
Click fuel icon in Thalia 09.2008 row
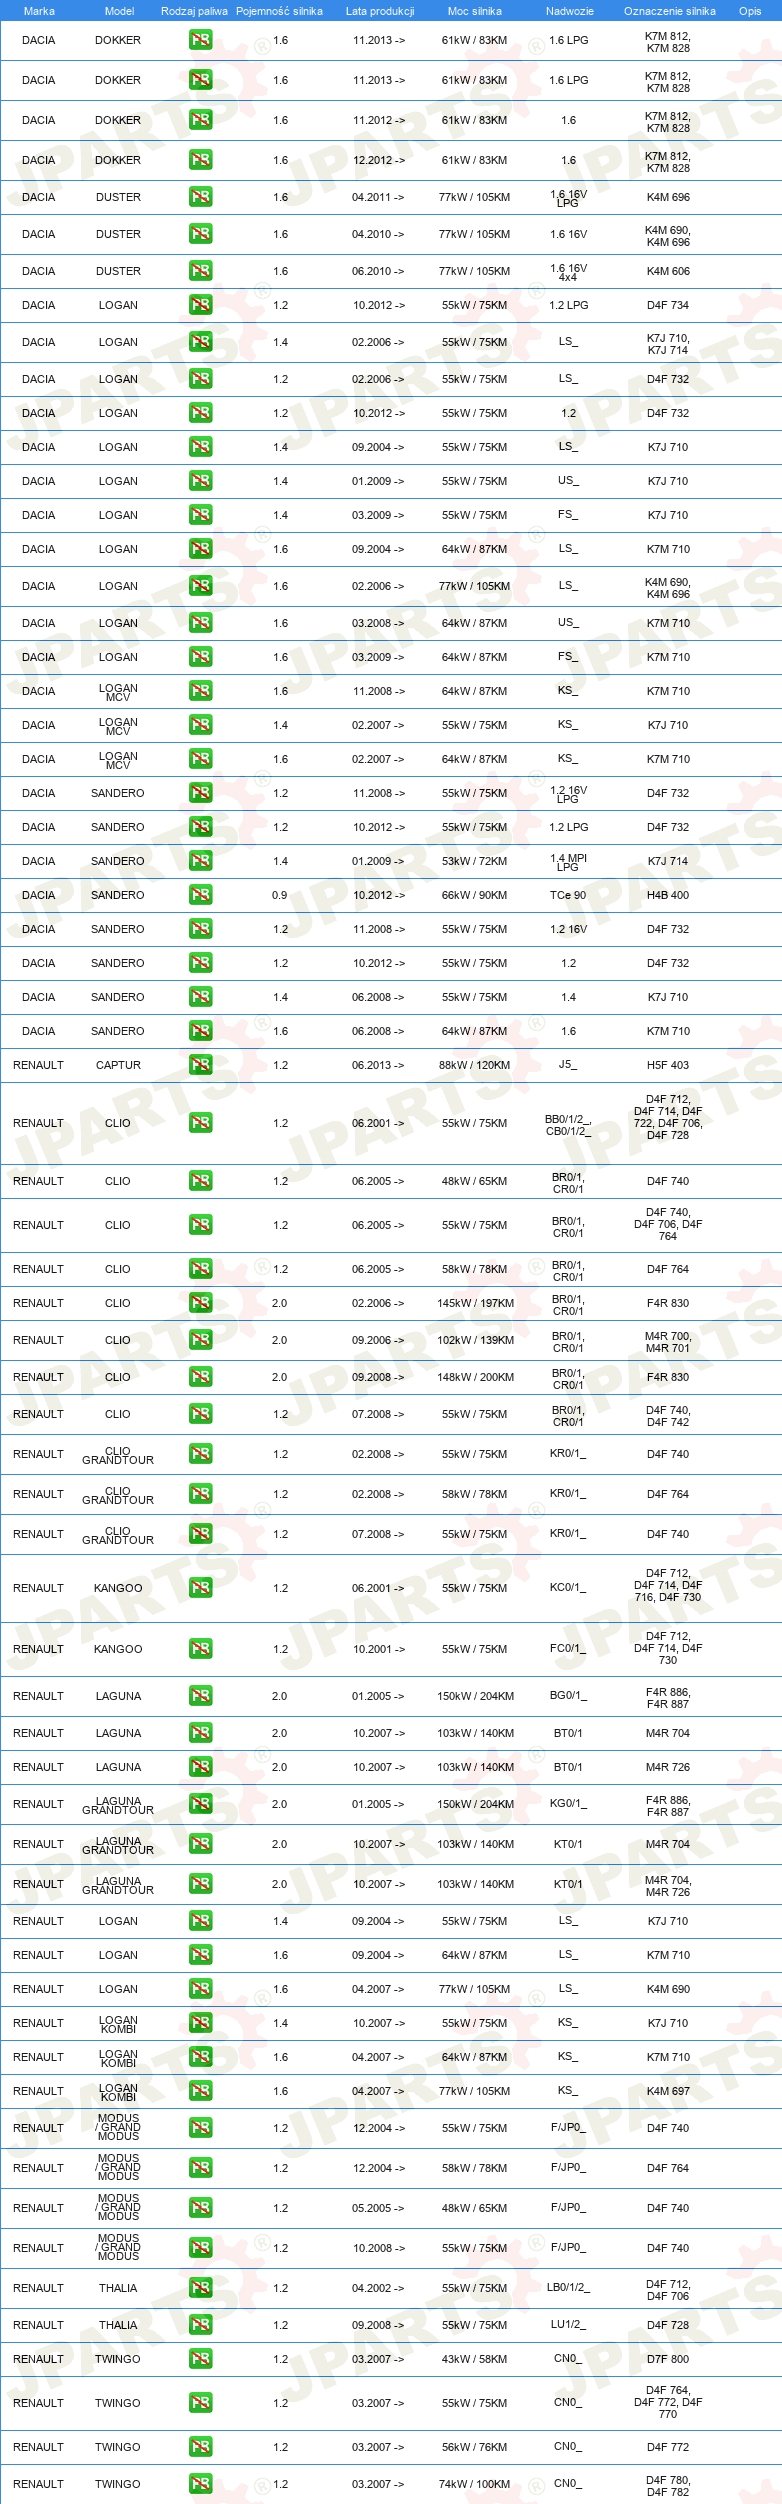click(200, 2325)
